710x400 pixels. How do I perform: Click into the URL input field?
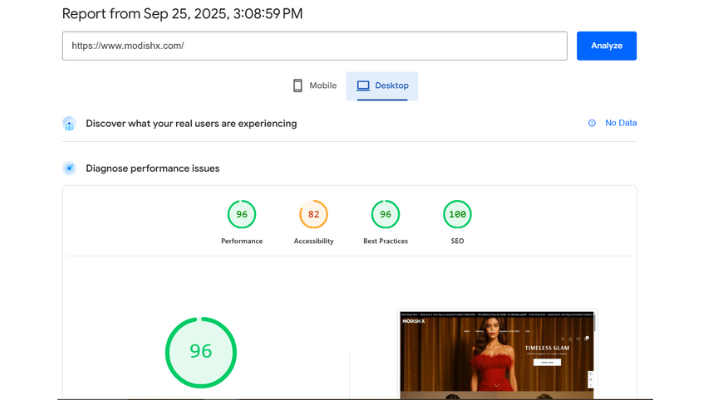point(314,46)
